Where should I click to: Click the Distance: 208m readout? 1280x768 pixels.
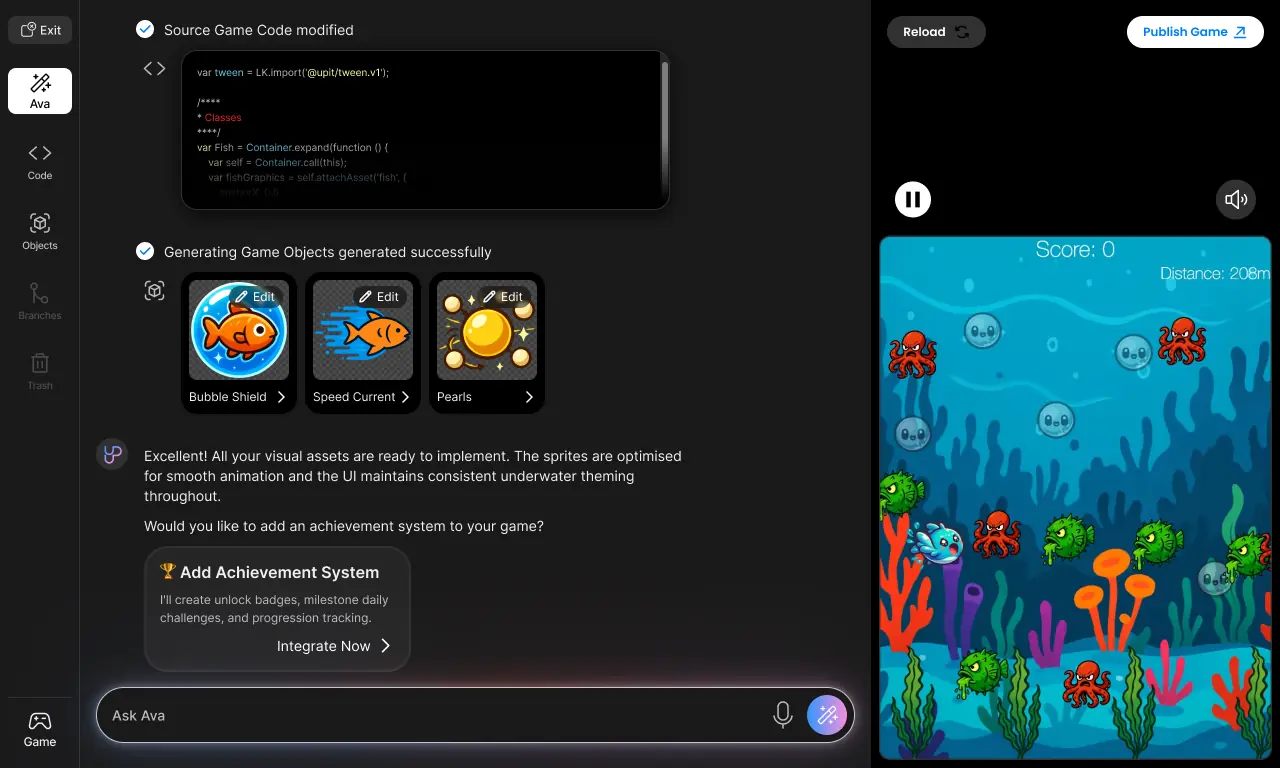pyautogui.click(x=1215, y=273)
